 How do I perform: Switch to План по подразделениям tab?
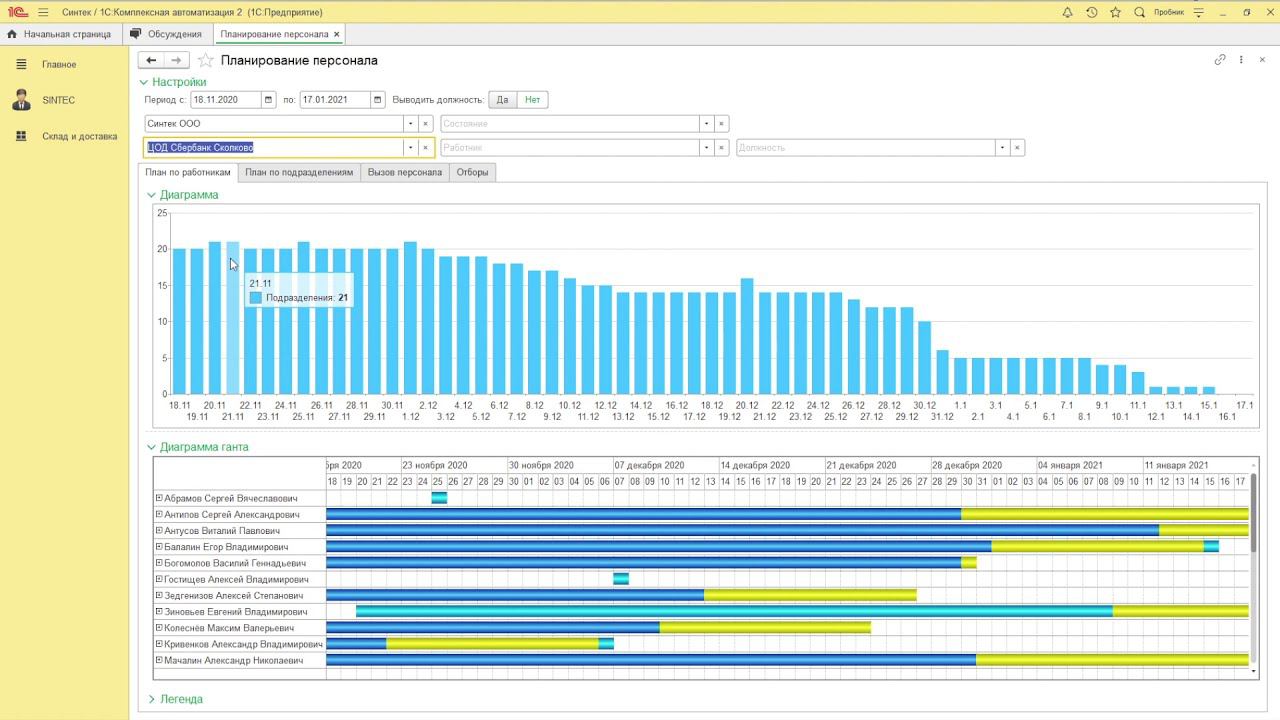point(299,172)
